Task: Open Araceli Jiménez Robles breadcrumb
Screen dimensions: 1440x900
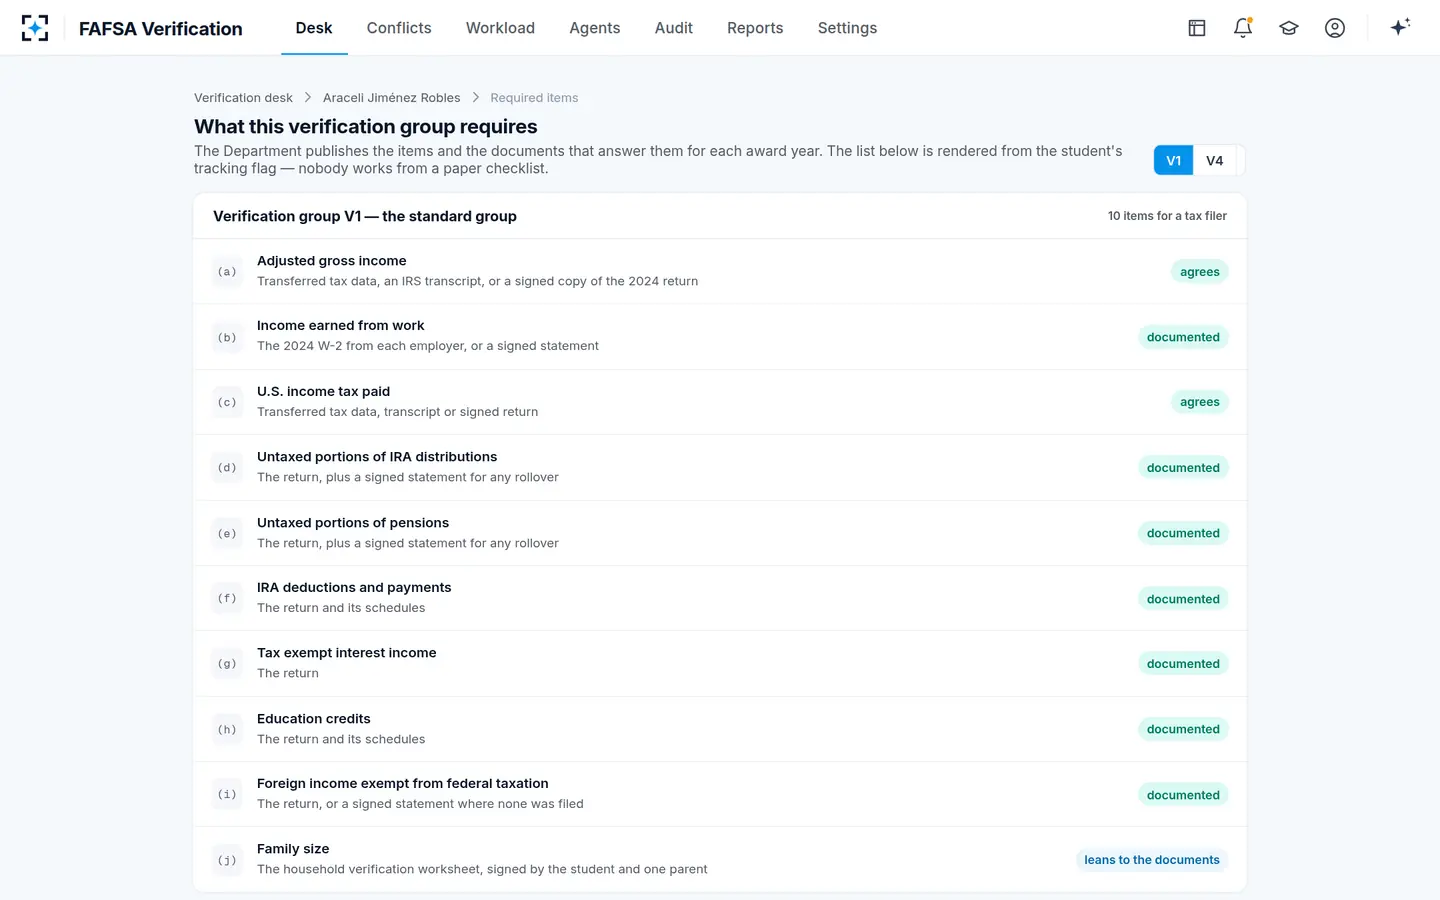Action: point(392,98)
